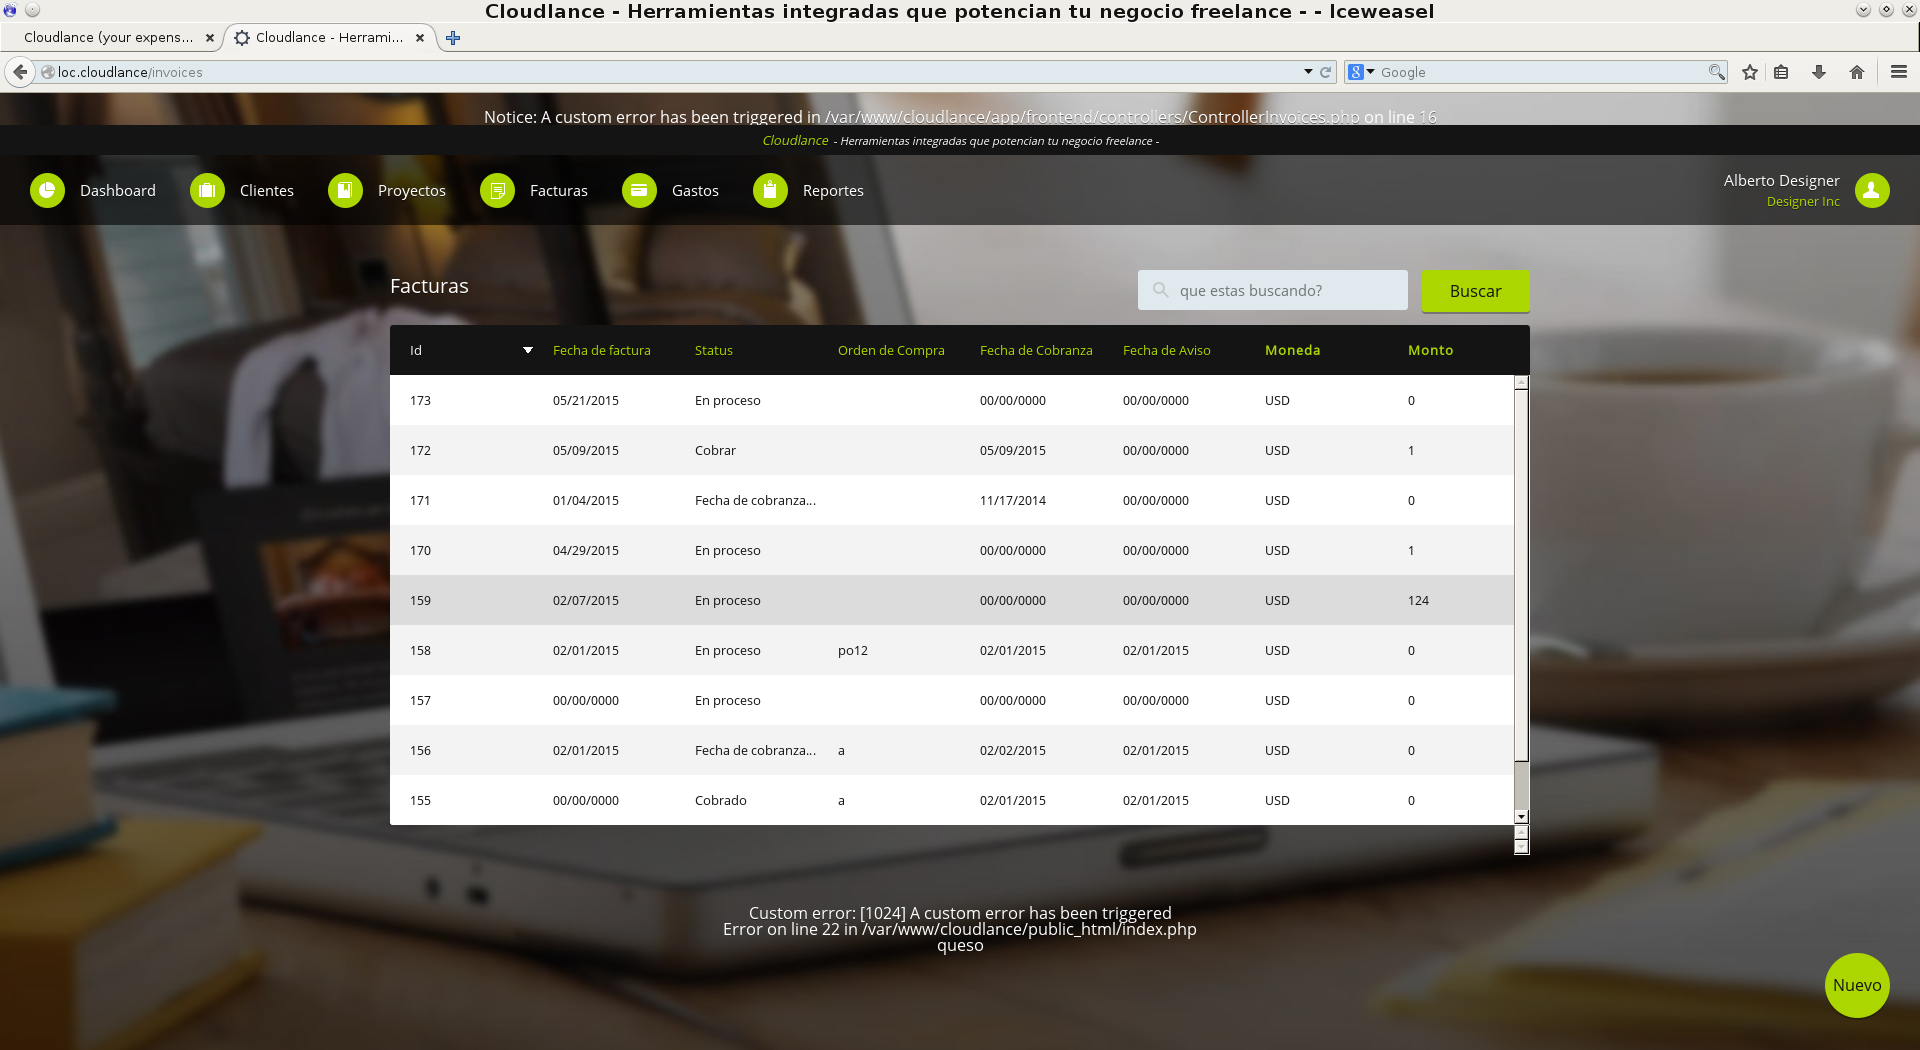Click 'po12' purchase order cell
The image size is (1920, 1050).
tap(853, 650)
